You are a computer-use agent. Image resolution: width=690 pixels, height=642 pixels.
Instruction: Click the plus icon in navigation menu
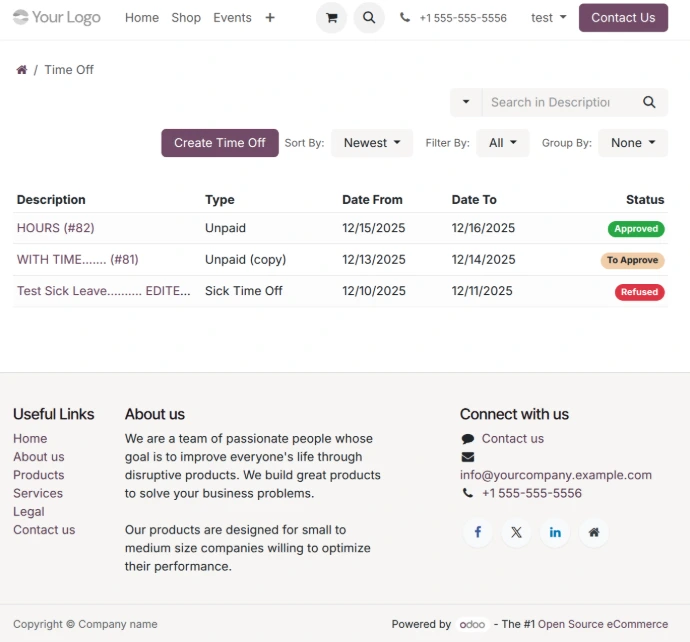click(270, 18)
